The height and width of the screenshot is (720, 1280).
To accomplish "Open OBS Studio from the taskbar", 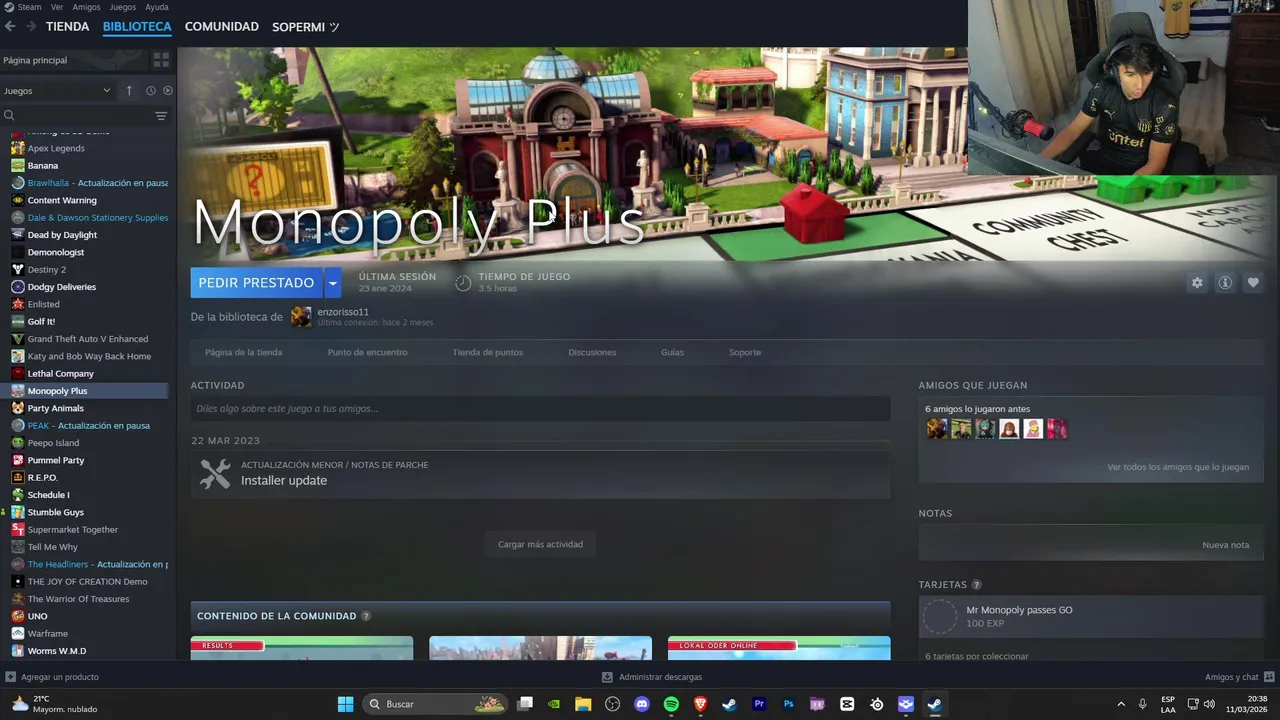I will pyautogui.click(x=613, y=704).
